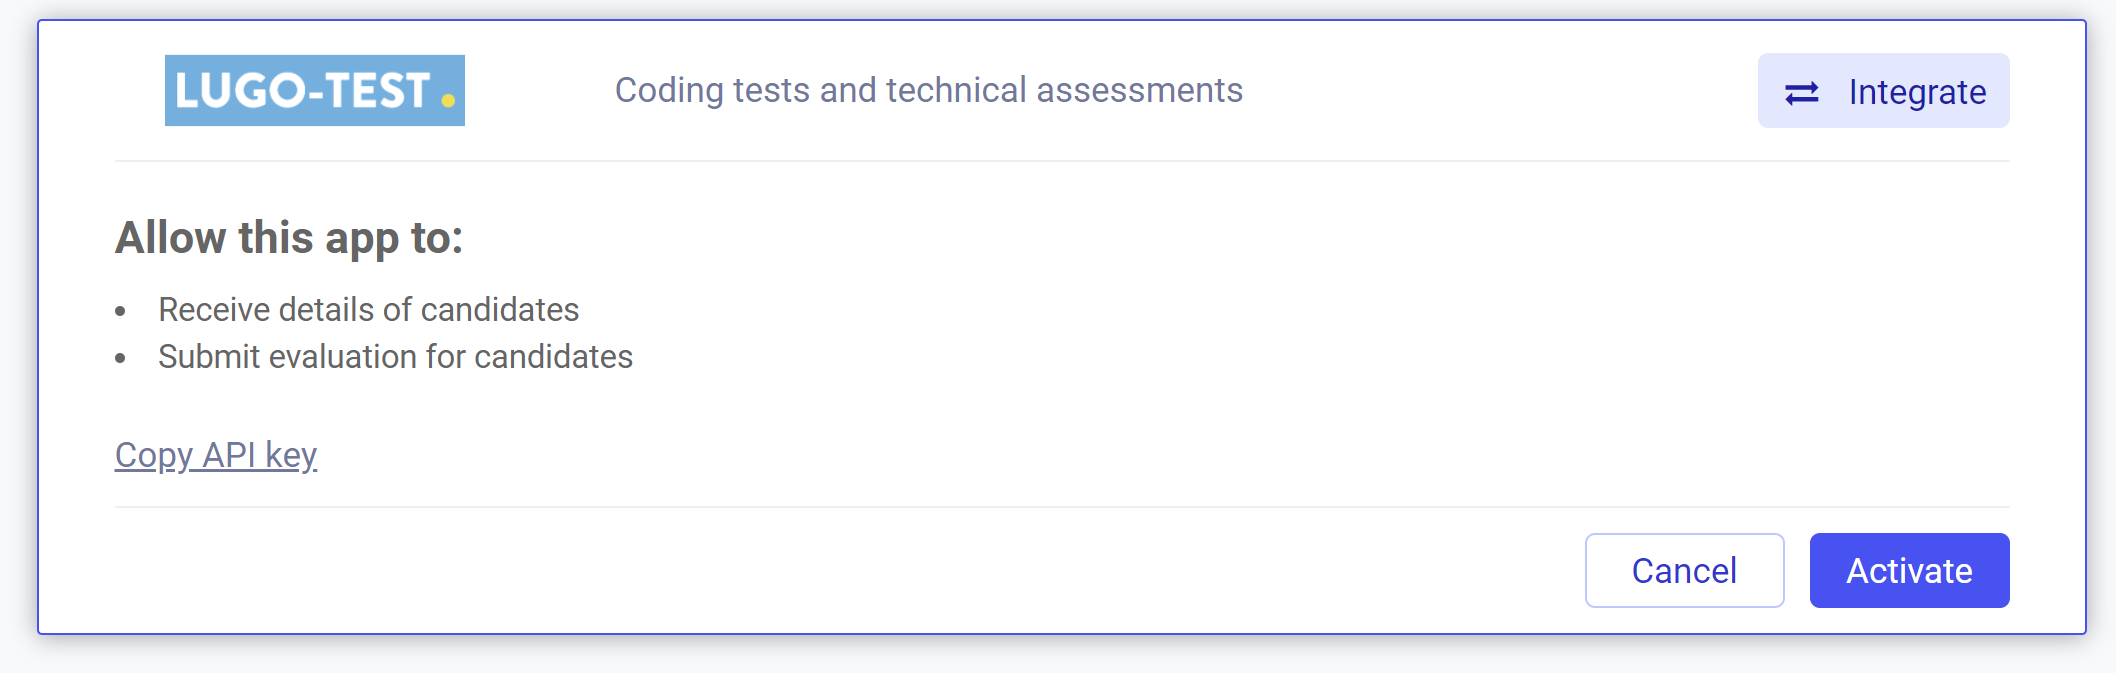Activate the LUGO-TEST app

tap(1909, 570)
